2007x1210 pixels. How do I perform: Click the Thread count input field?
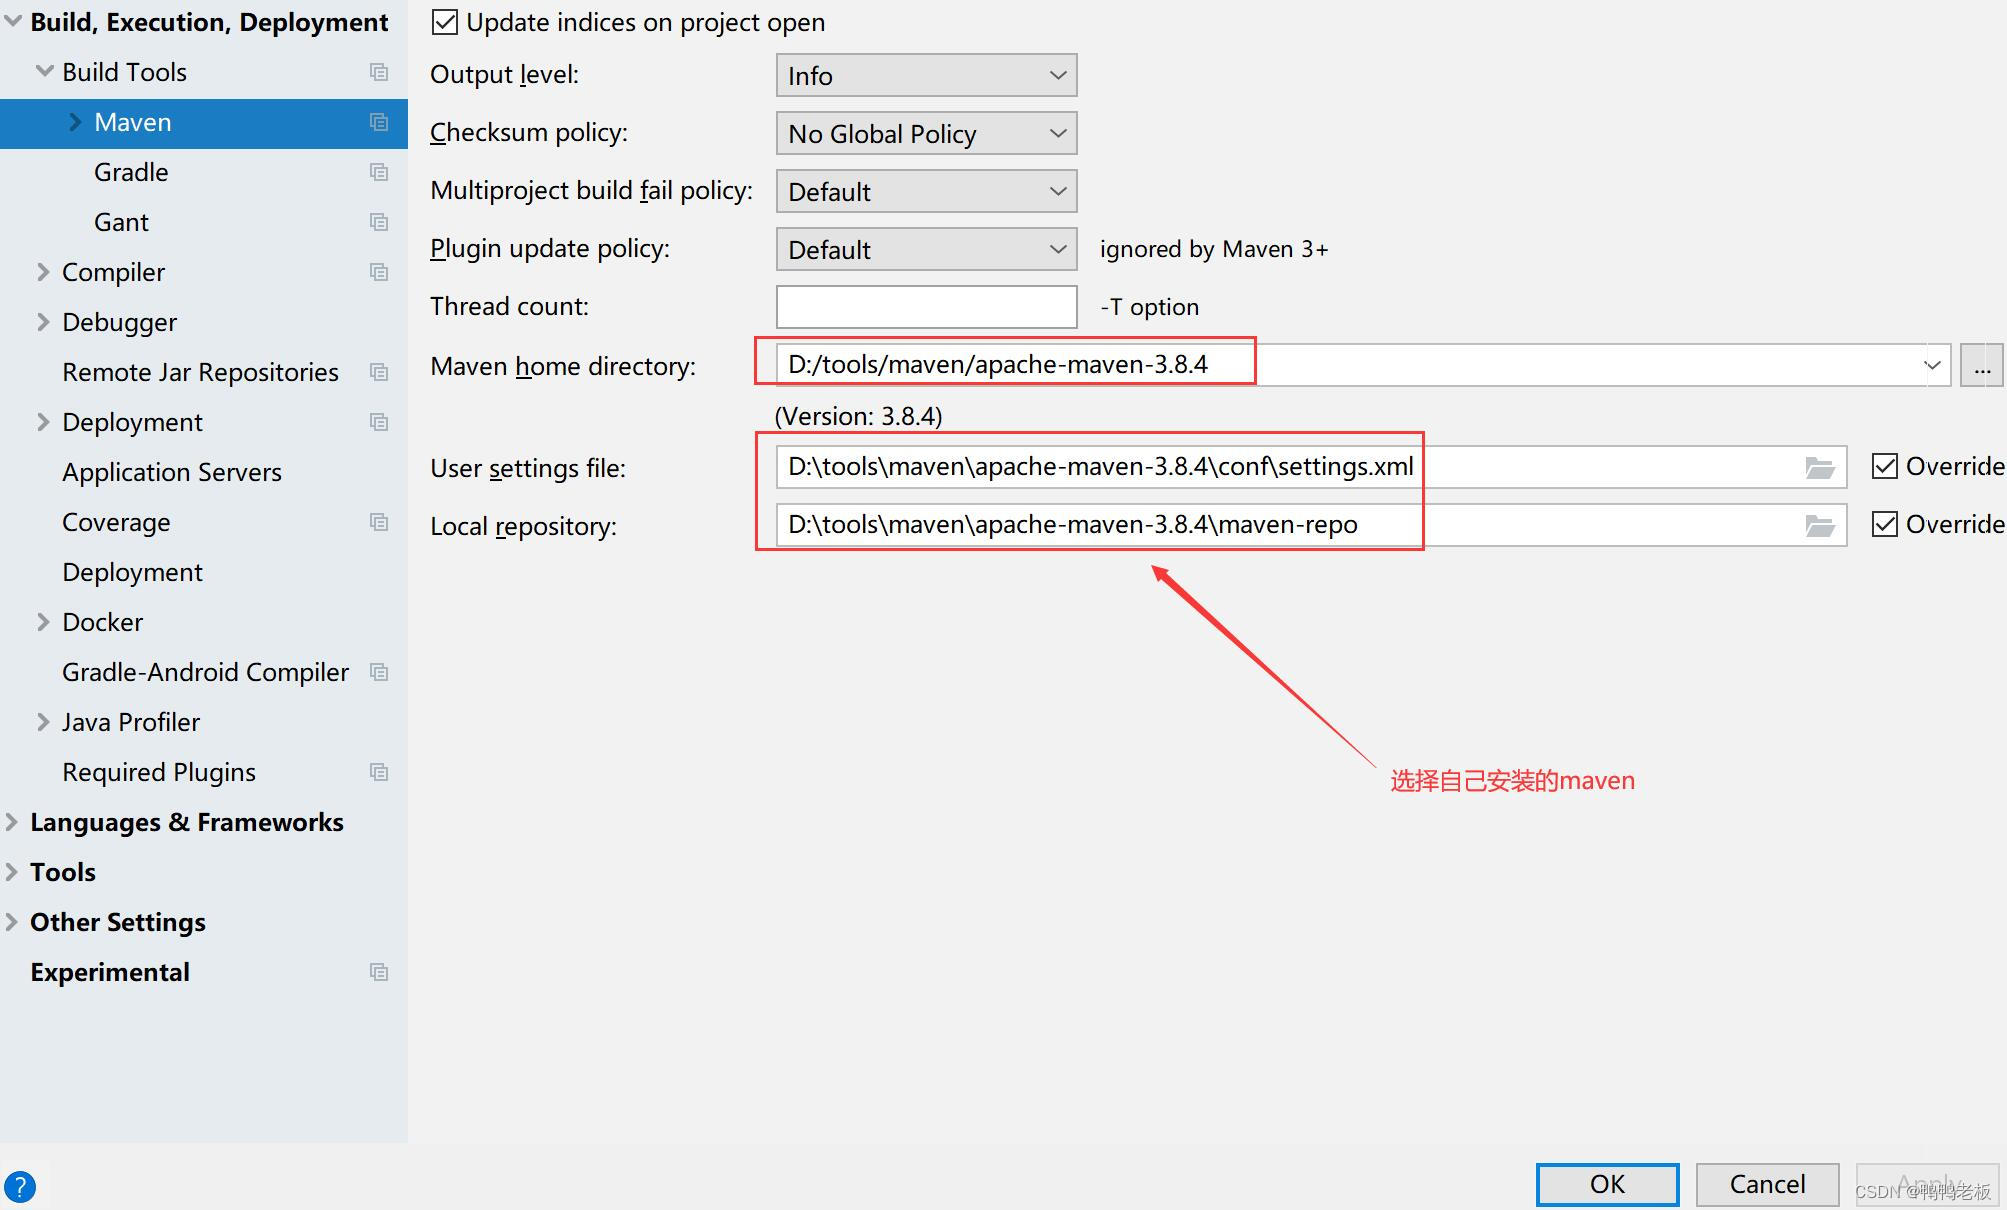[926, 307]
